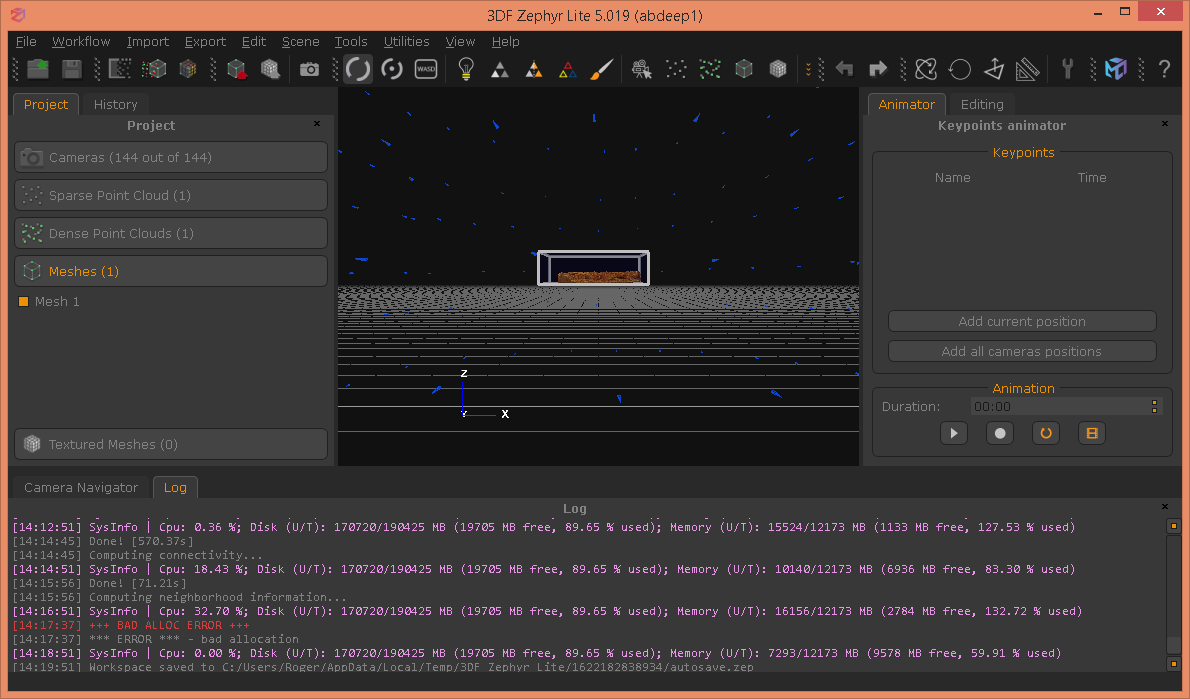Image resolution: width=1190 pixels, height=699 pixels.
Task: Select the orbit navigation mode icon
Action: [x=357, y=69]
